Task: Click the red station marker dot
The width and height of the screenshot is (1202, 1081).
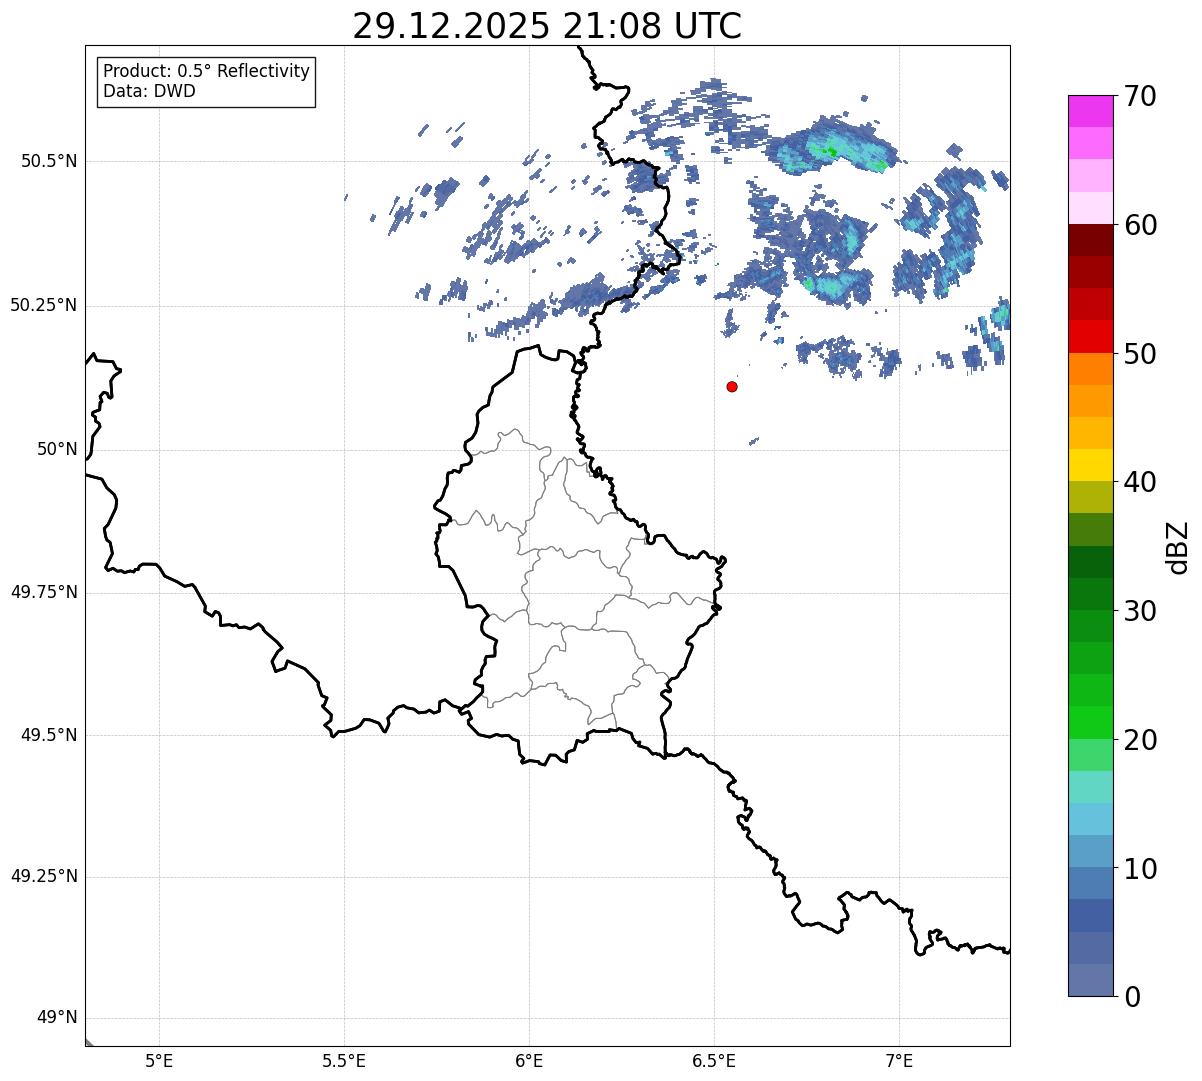Action: (732, 386)
